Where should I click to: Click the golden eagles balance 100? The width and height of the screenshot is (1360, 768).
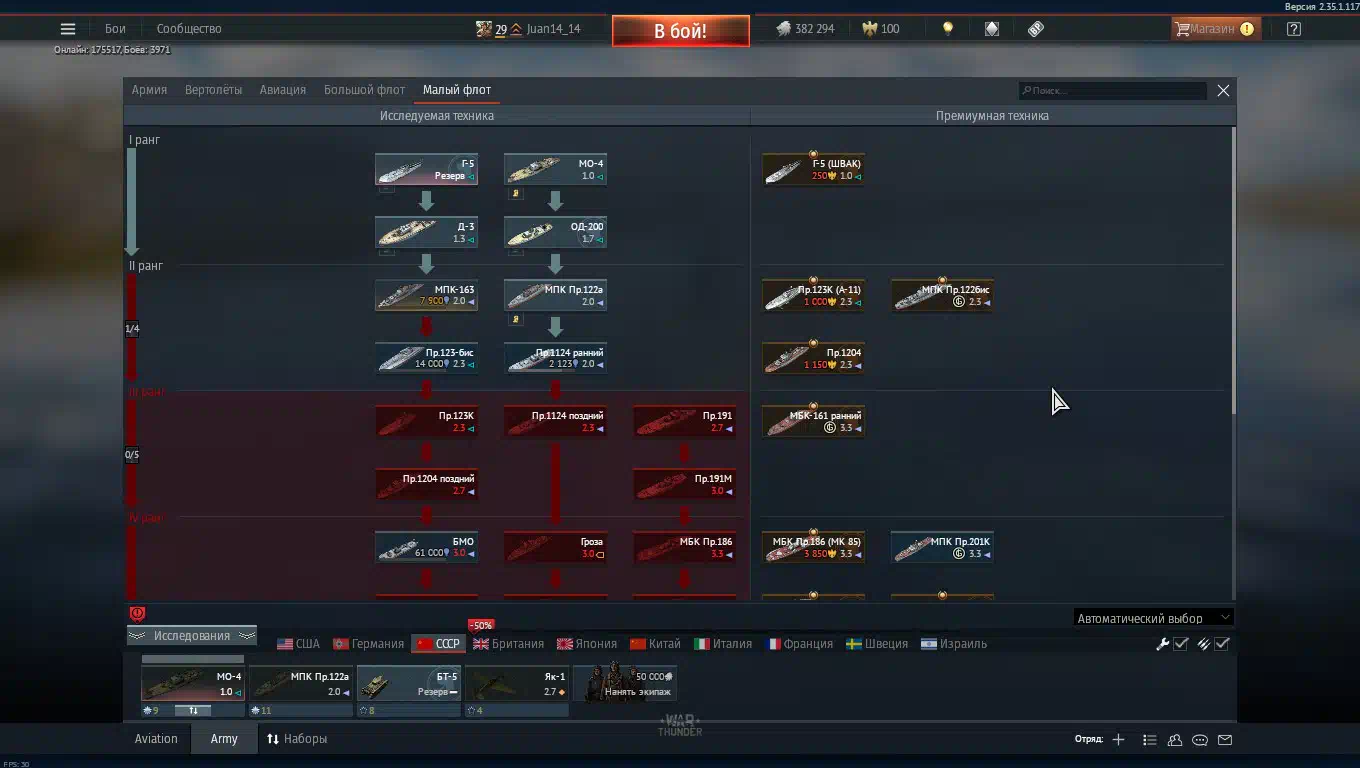click(x=881, y=29)
